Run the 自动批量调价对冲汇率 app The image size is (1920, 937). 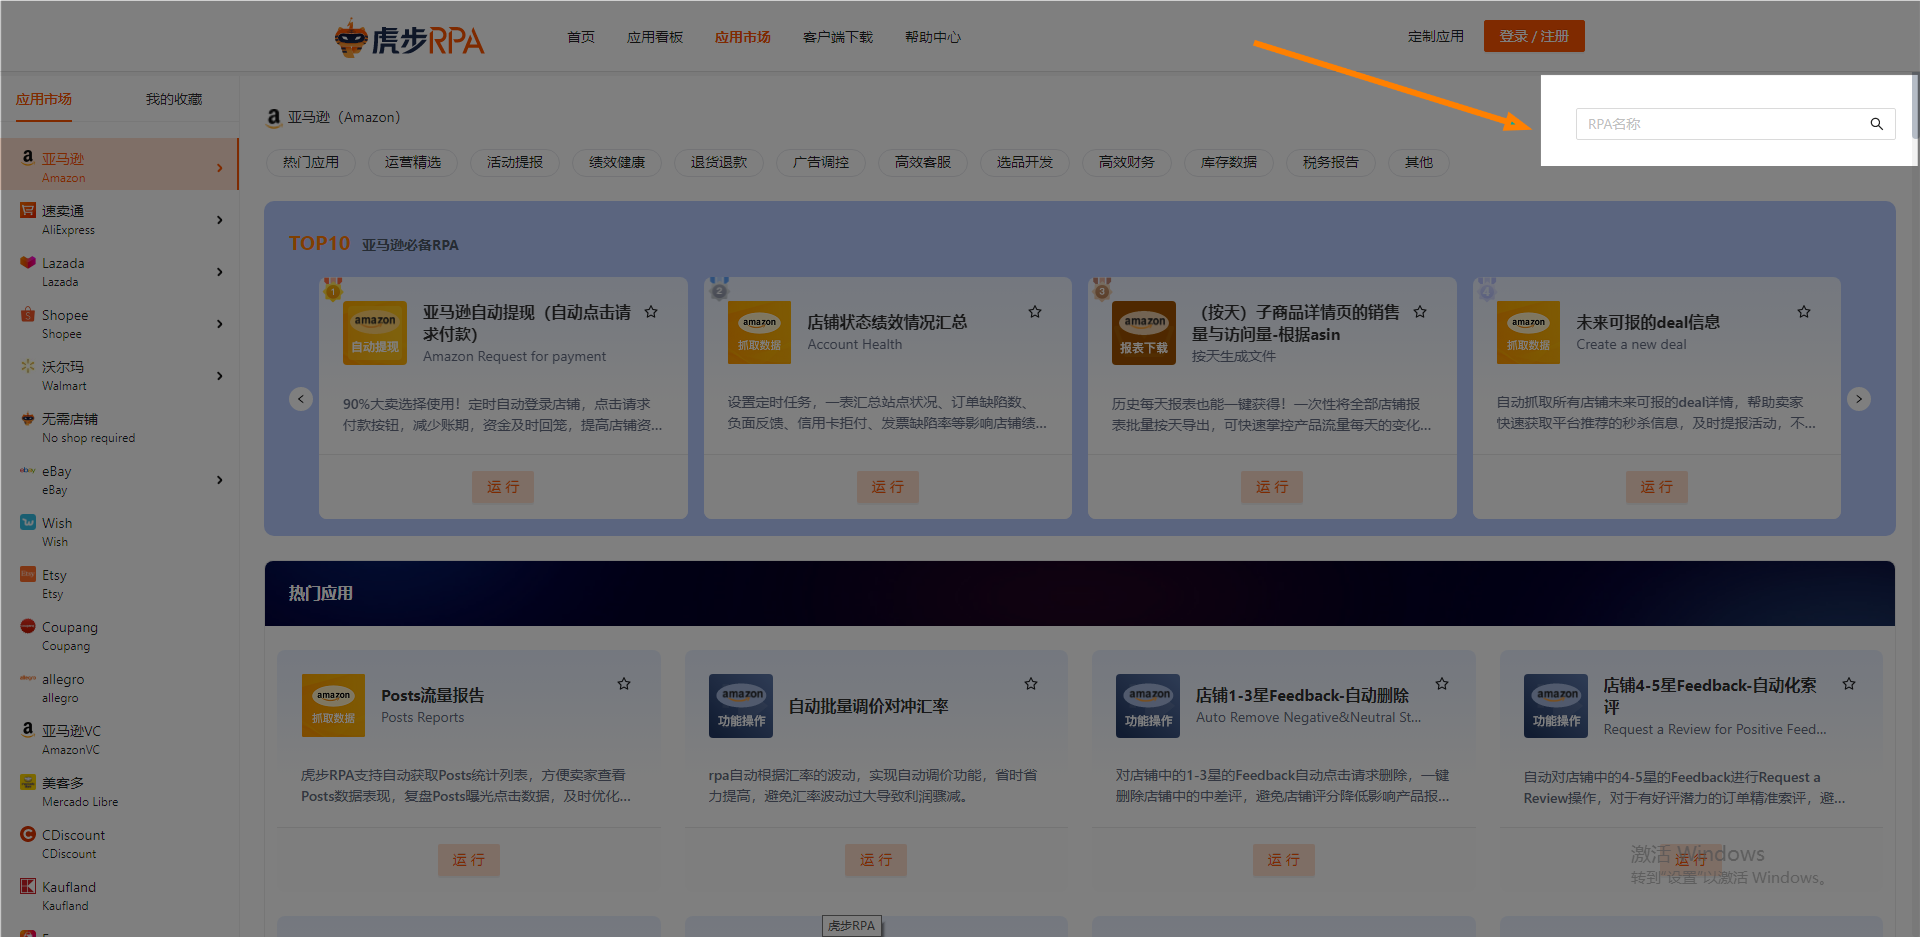(876, 860)
